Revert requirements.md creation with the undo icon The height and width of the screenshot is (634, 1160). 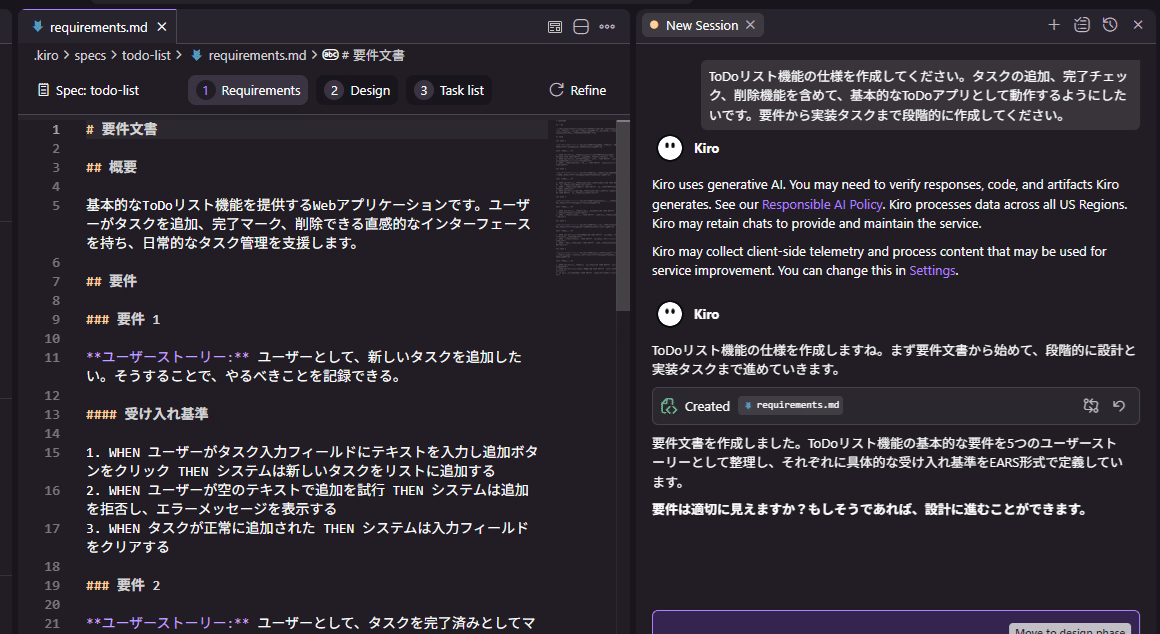tap(1120, 405)
